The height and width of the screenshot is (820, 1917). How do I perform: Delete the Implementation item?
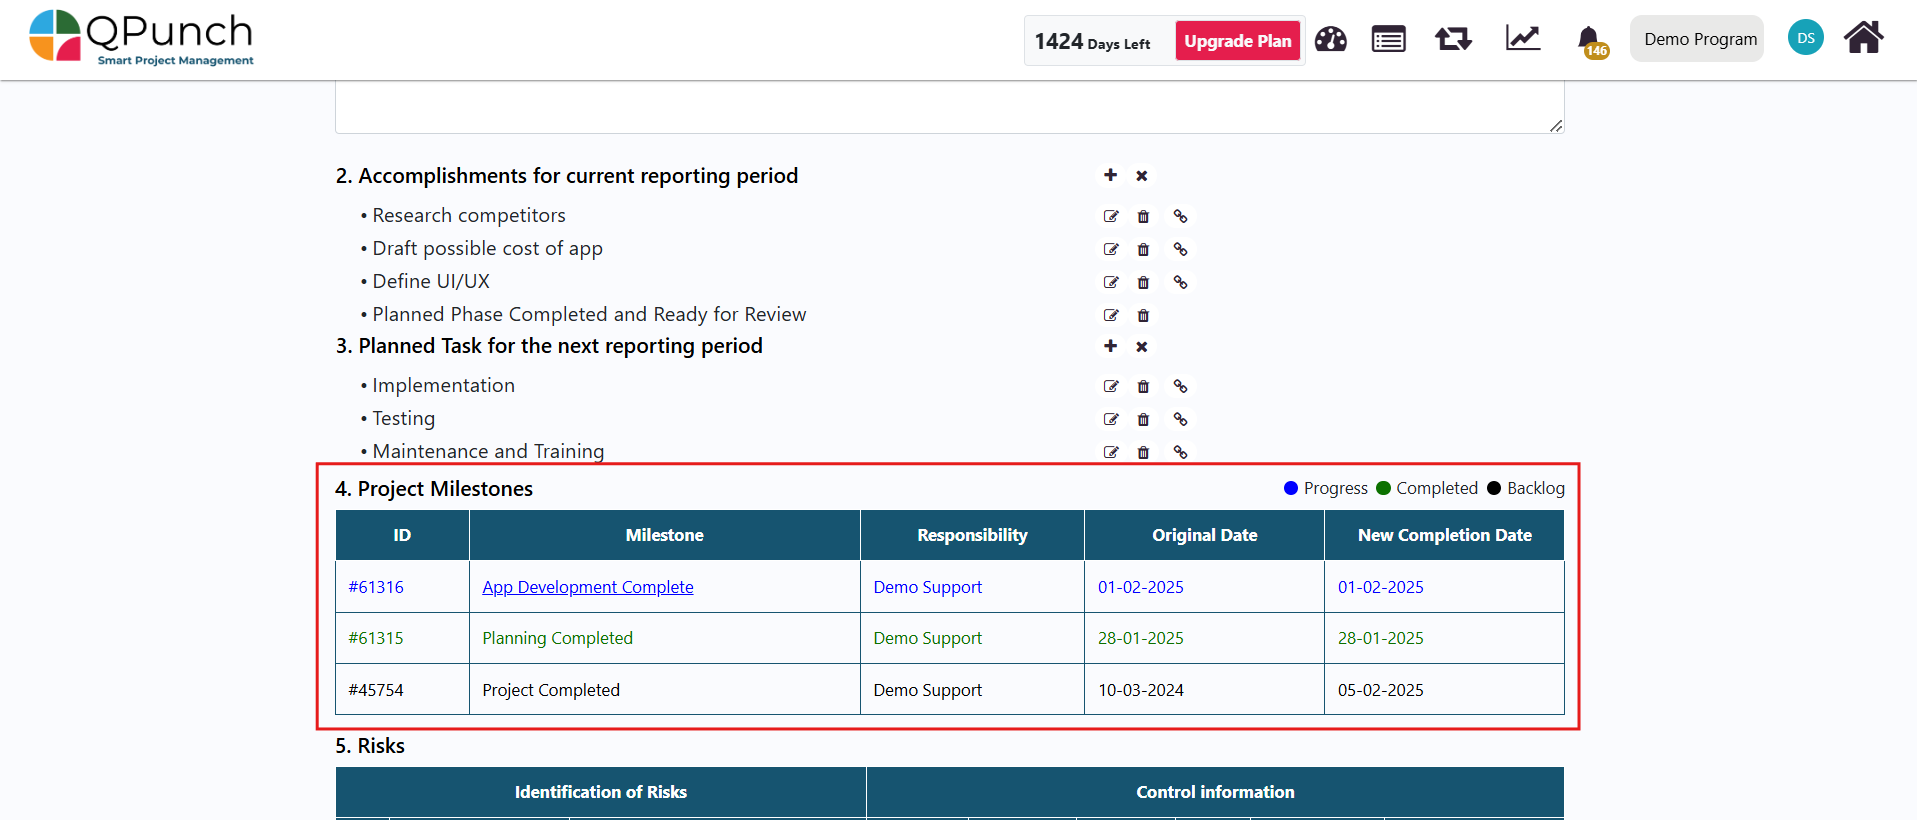tap(1143, 386)
